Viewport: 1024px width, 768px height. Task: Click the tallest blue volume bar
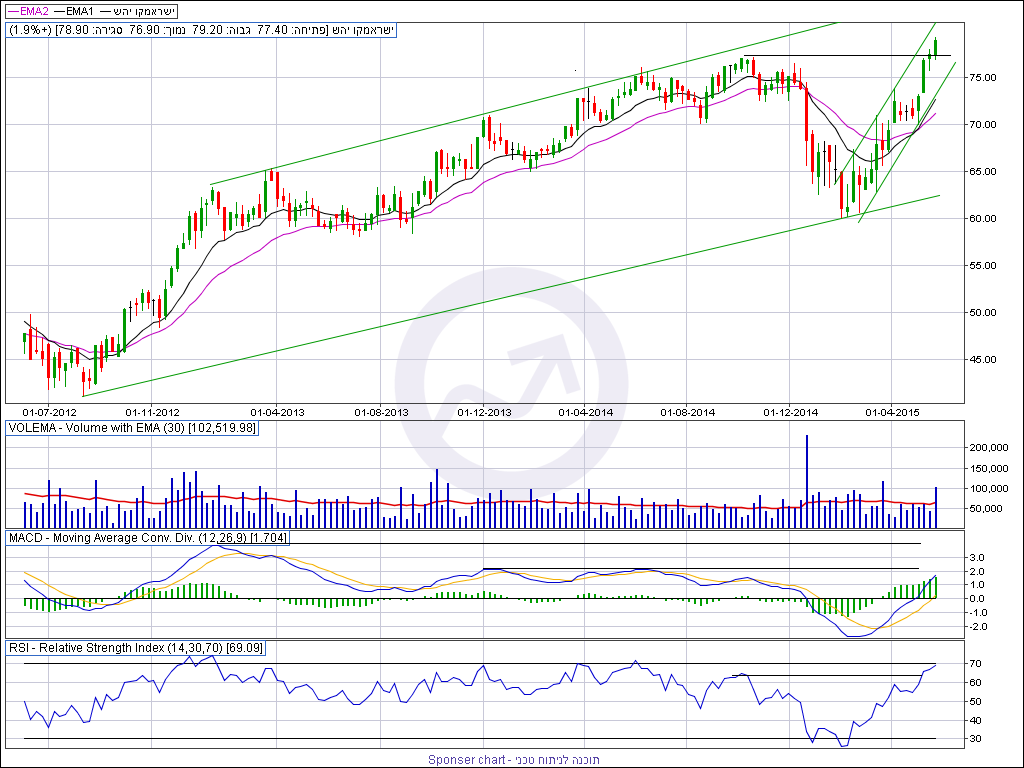pos(807,481)
